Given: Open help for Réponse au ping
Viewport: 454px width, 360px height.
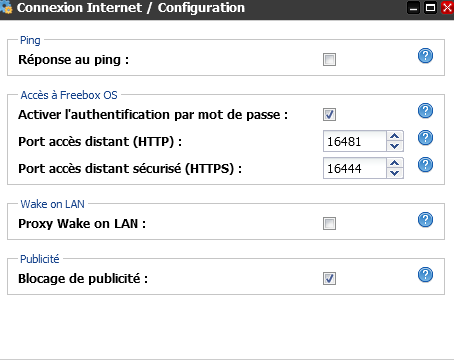Looking at the screenshot, I should point(425,56).
